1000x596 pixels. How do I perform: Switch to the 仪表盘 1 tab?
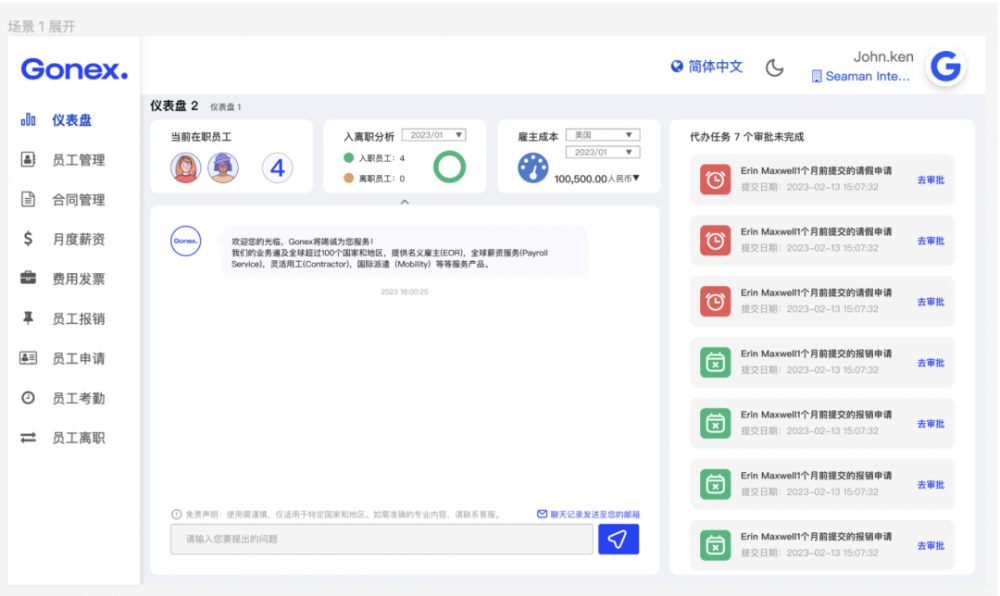coord(226,107)
